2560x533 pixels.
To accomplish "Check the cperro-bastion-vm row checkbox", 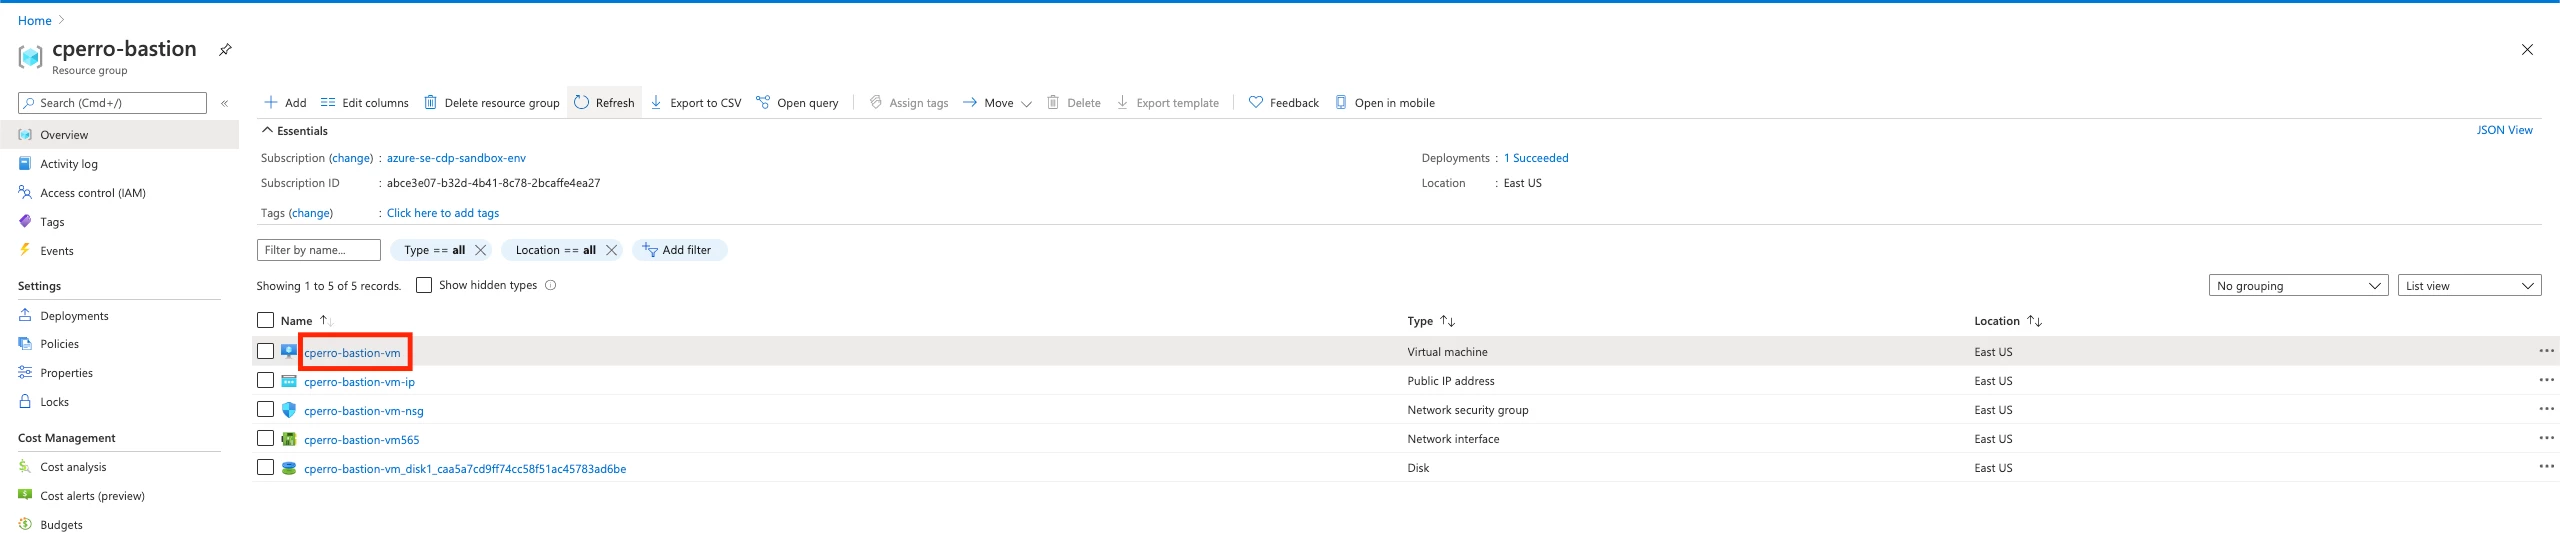I will (265, 351).
